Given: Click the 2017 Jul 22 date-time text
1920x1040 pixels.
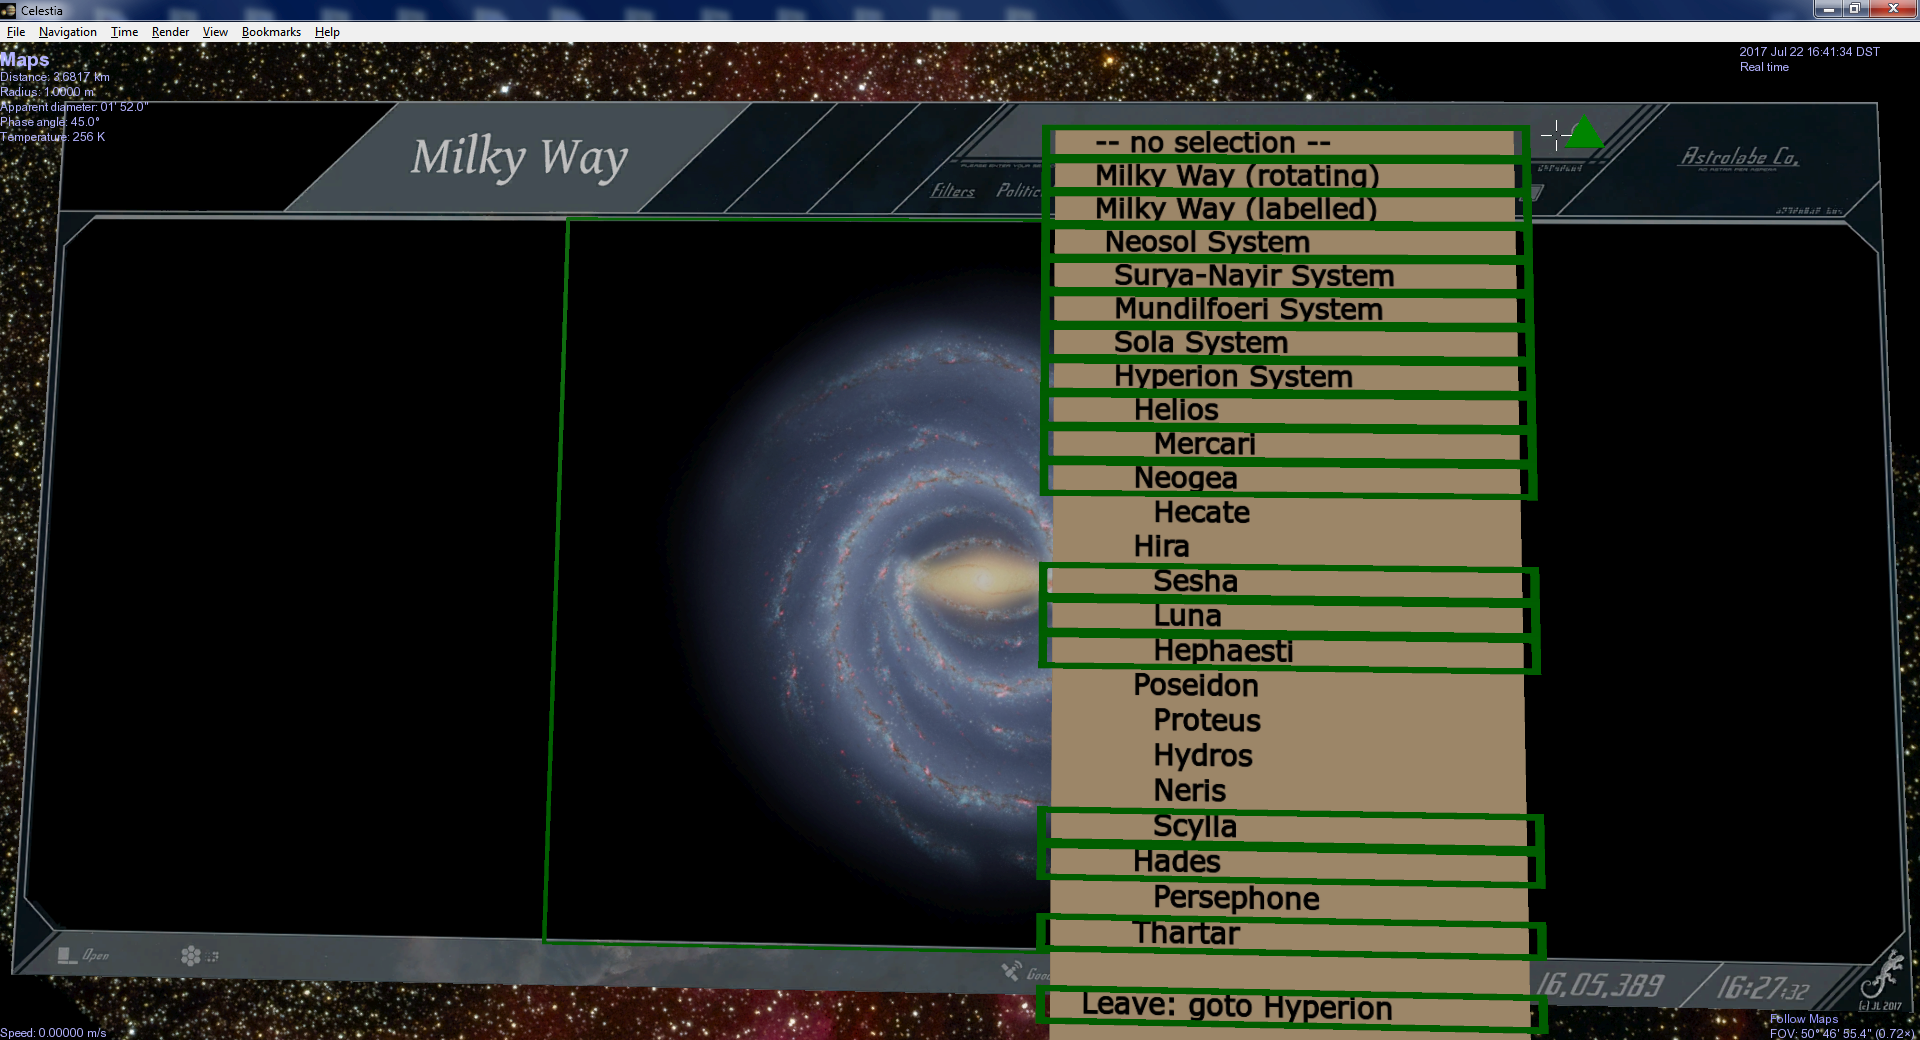Looking at the screenshot, I should coord(1809,52).
